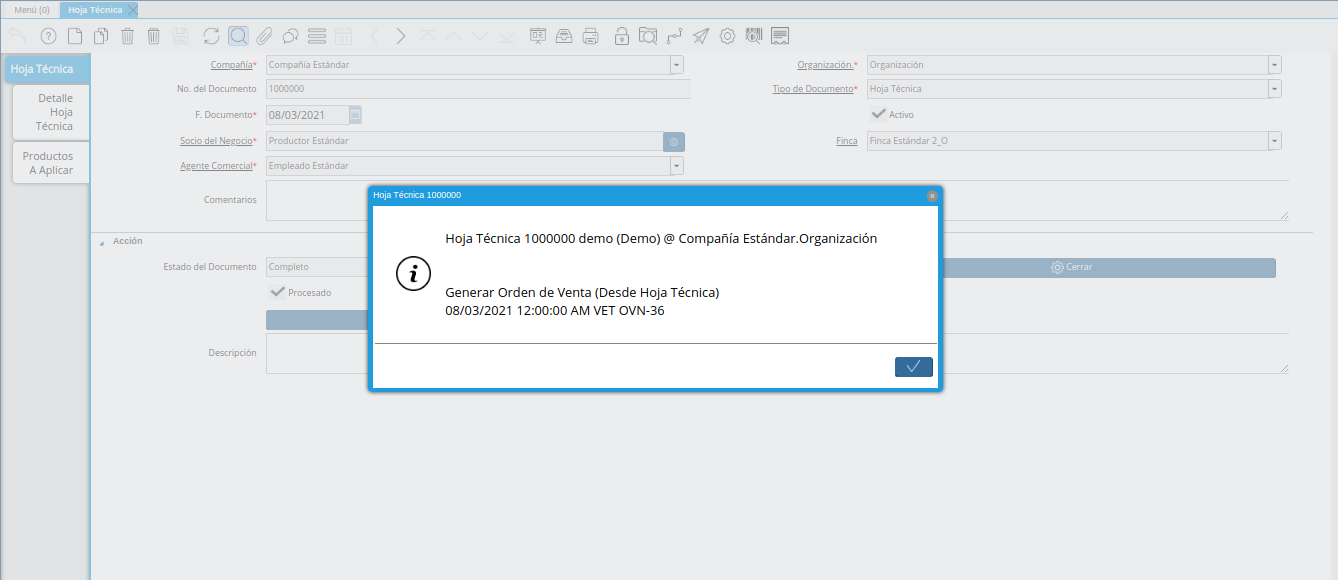The height and width of the screenshot is (580, 1338).
Task: Click the padlock Lock icon
Action: point(622,36)
